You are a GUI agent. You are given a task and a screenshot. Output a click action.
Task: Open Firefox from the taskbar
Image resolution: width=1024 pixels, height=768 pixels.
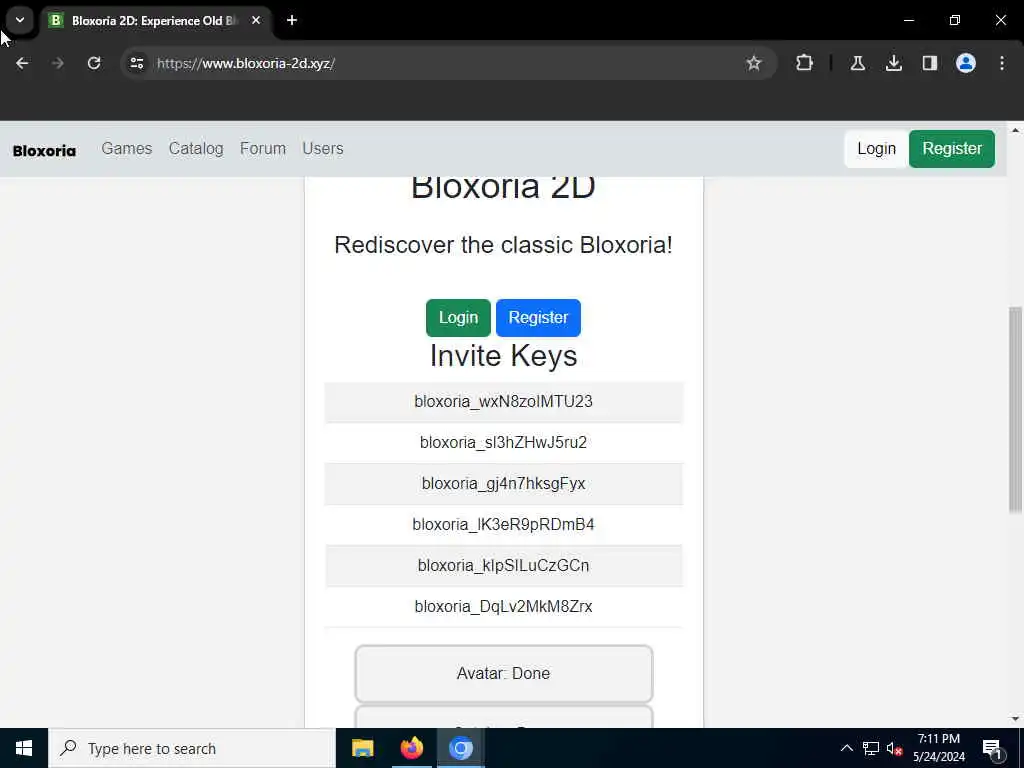411,748
